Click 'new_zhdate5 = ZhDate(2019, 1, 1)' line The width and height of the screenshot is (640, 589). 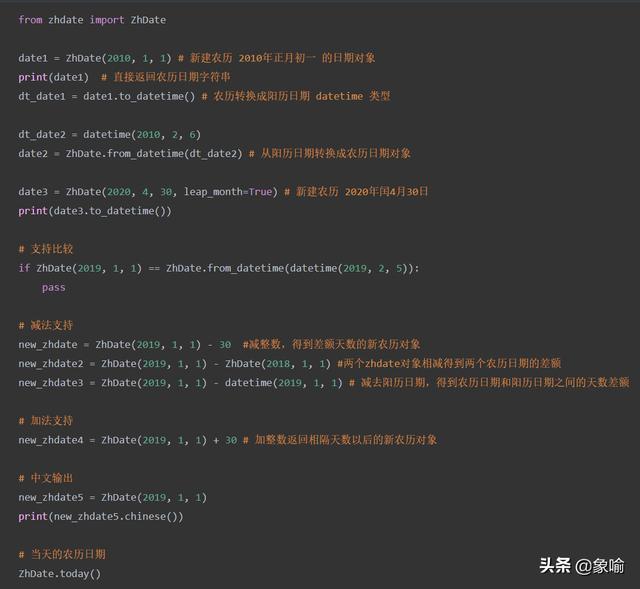pos(113,498)
